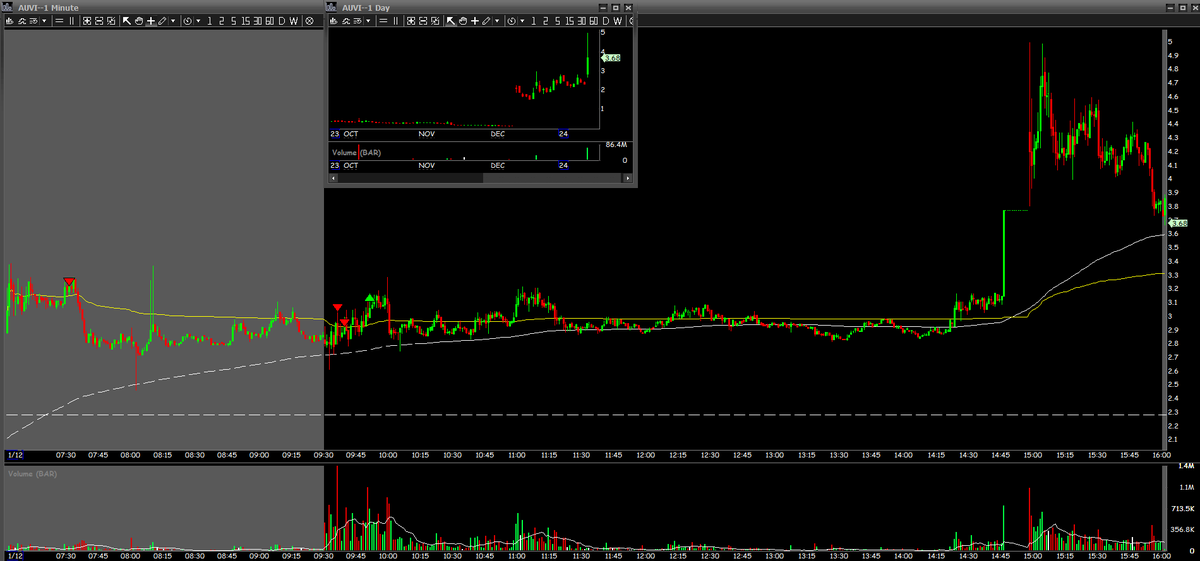Click the AUVI 1 Day window title bar icon
1200x561 pixels.
tap(332, 7)
